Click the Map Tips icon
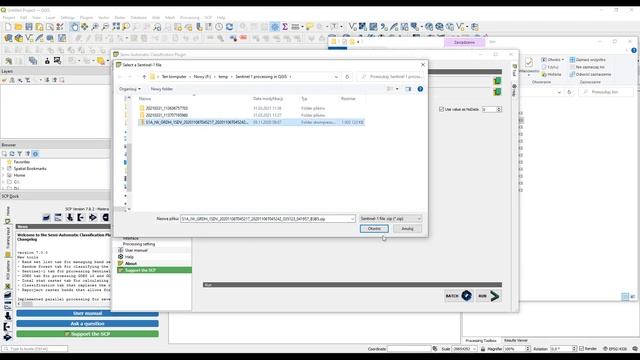This screenshot has width=640, height=360. point(309,27)
